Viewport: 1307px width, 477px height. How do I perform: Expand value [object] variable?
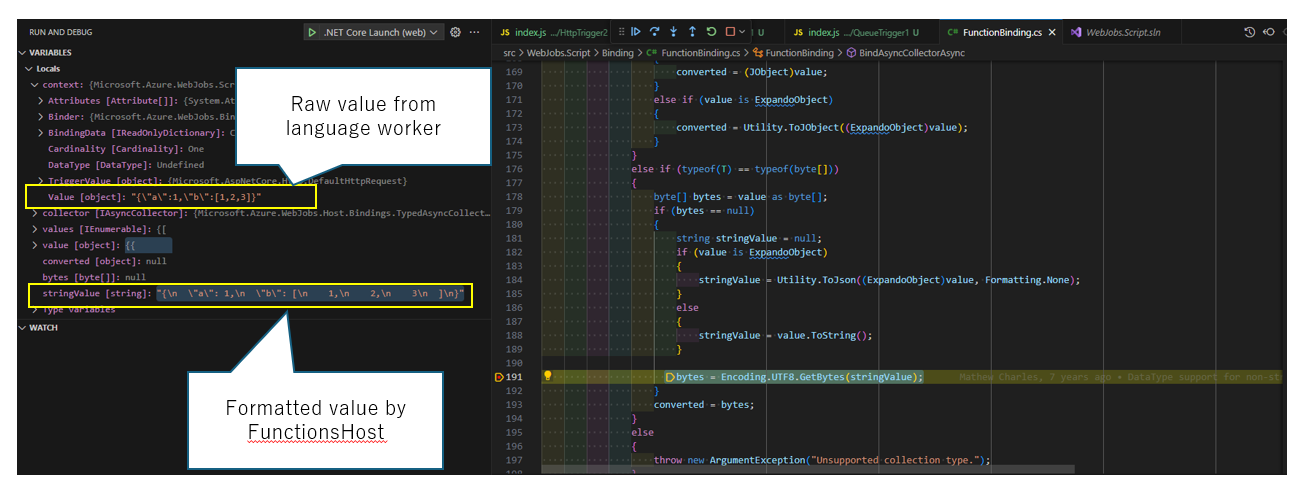pyautogui.click(x=34, y=245)
